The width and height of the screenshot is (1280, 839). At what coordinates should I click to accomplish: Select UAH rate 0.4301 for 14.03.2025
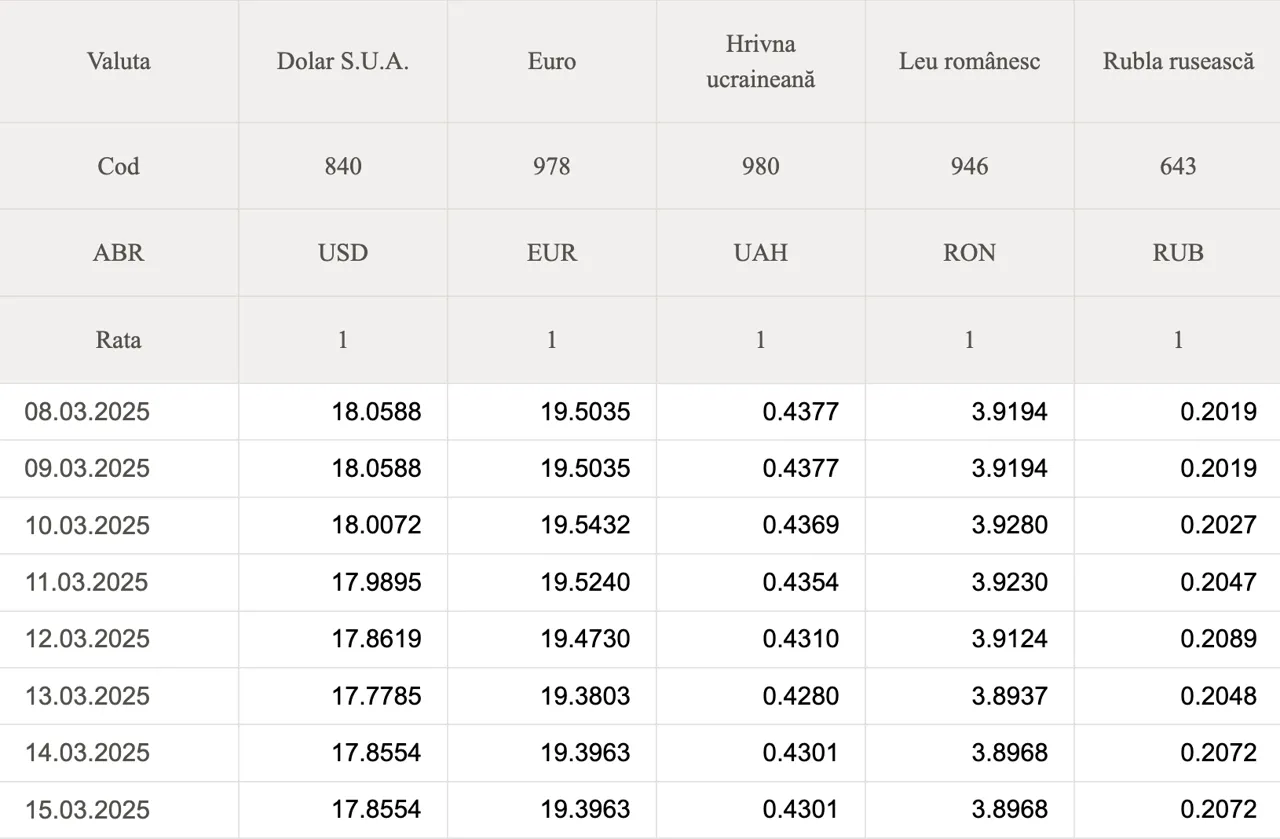click(x=801, y=753)
